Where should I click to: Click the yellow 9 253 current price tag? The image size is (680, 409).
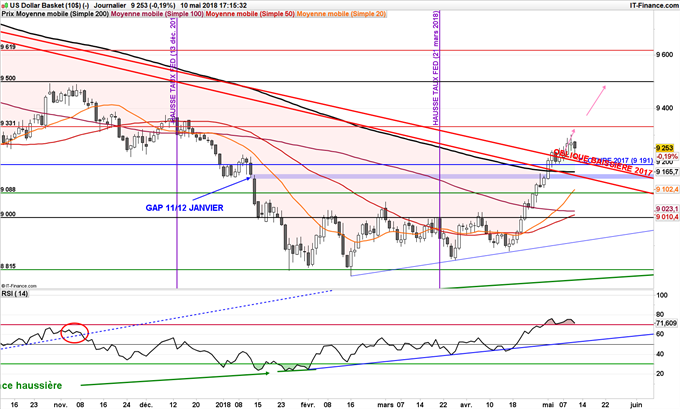click(664, 148)
